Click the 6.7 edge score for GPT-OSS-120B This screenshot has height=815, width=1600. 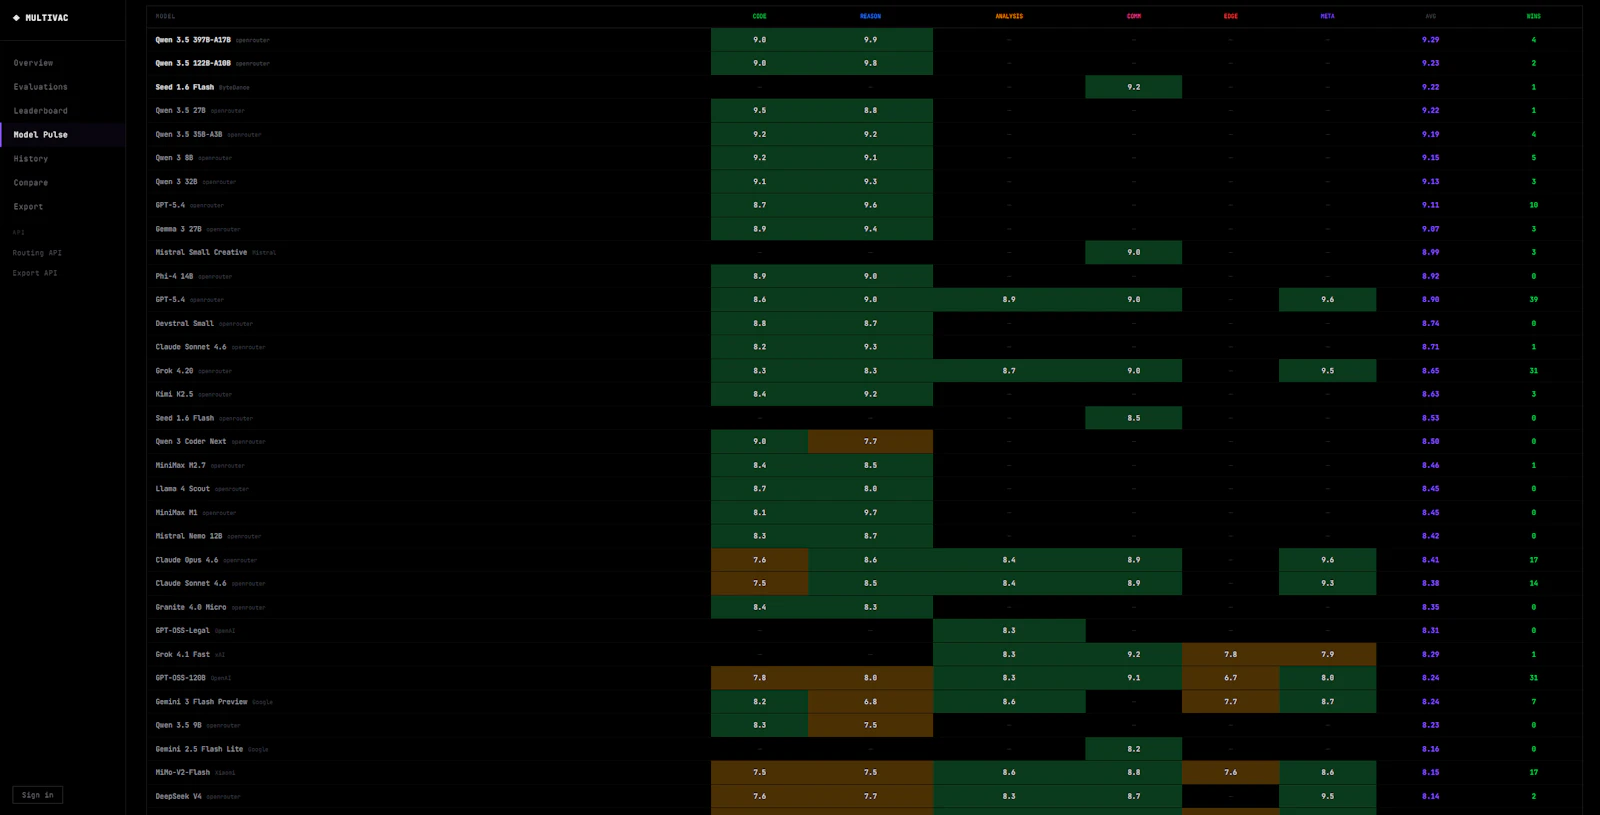[1230, 678]
